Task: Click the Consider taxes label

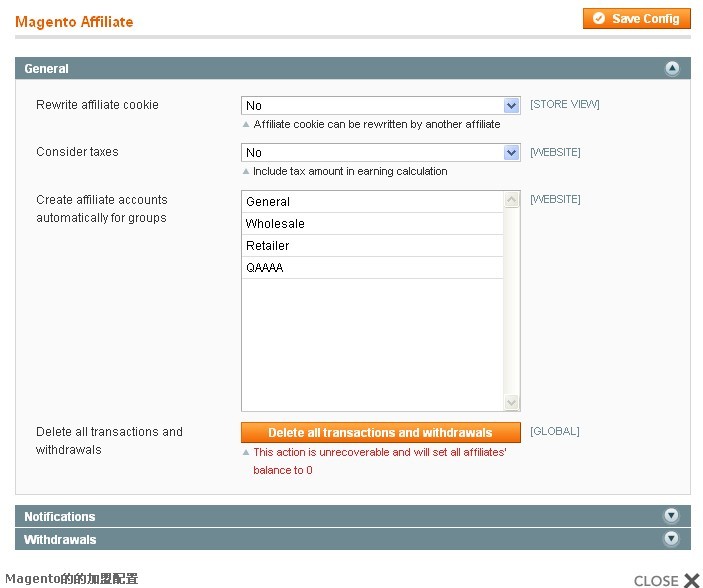Action: tap(77, 152)
